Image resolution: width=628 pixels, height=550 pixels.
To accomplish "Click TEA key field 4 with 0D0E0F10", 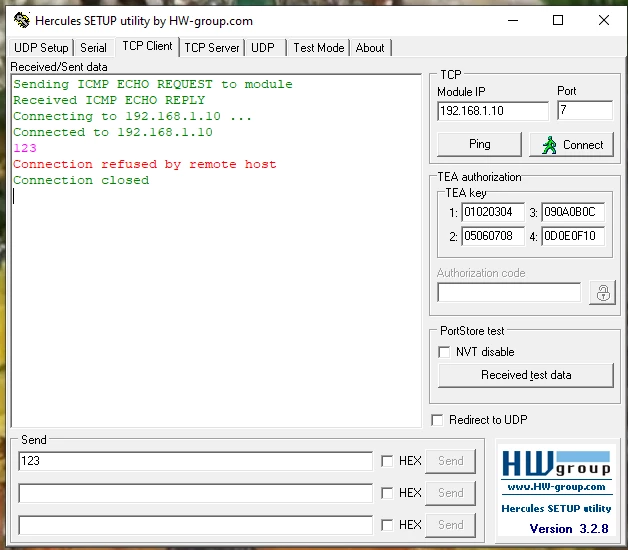I will (573, 236).
